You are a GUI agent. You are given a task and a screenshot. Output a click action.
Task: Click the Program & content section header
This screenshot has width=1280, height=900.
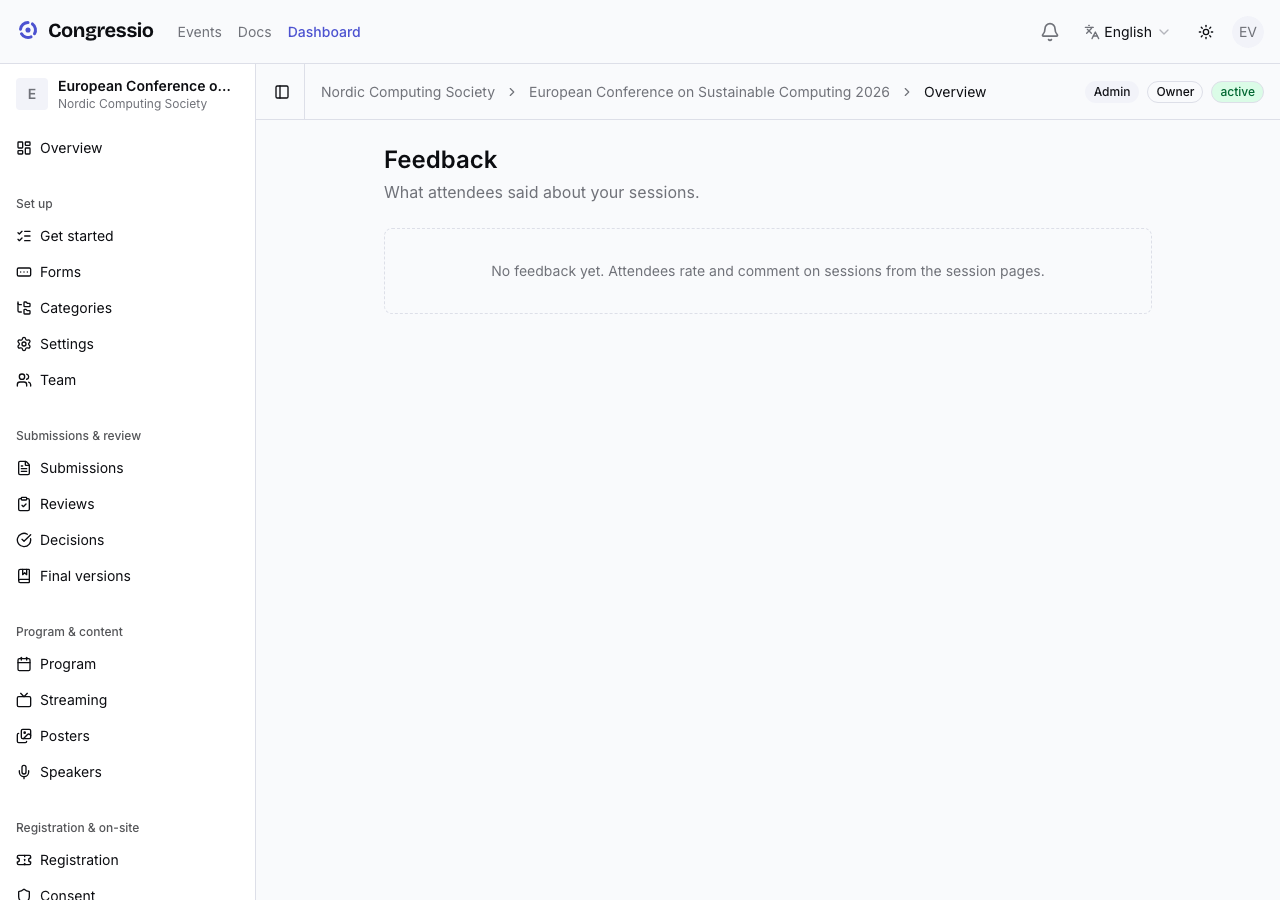69,632
